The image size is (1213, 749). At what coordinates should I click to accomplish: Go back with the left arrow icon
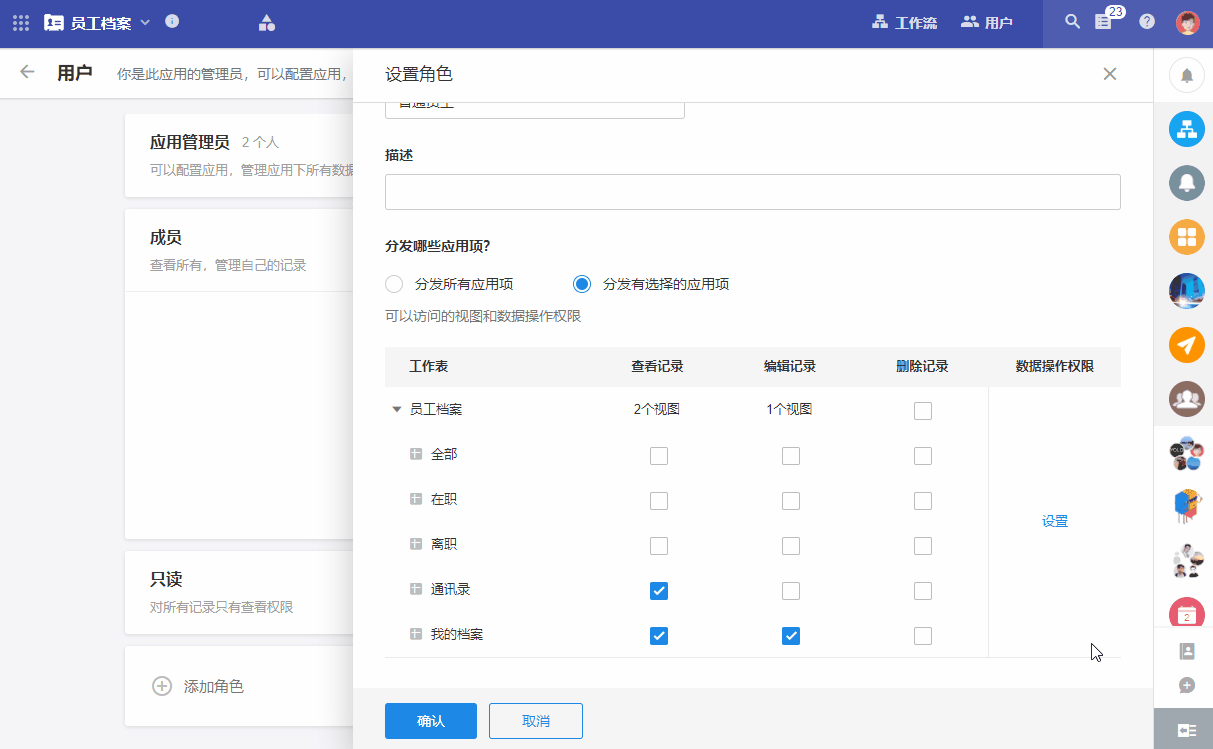(x=27, y=72)
